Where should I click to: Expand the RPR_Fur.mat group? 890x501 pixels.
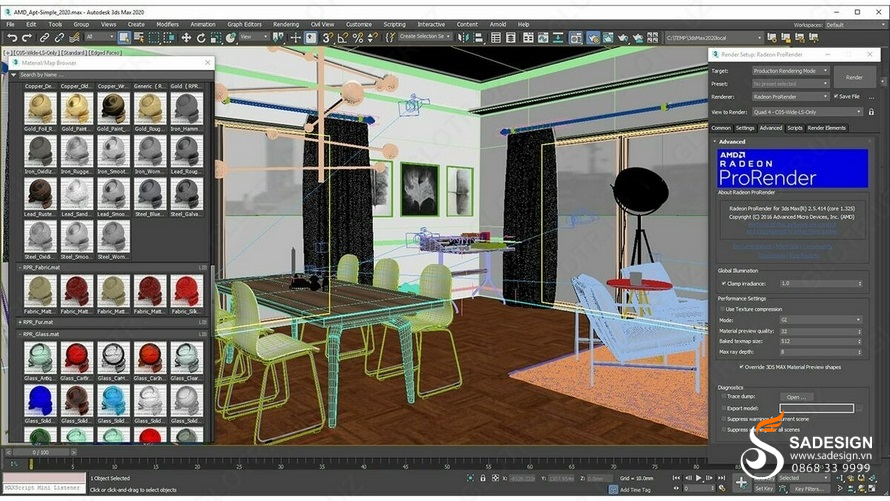(20, 322)
